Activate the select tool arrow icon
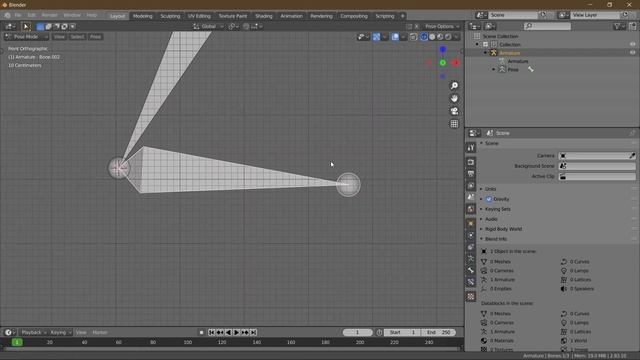 [x=26, y=27]
